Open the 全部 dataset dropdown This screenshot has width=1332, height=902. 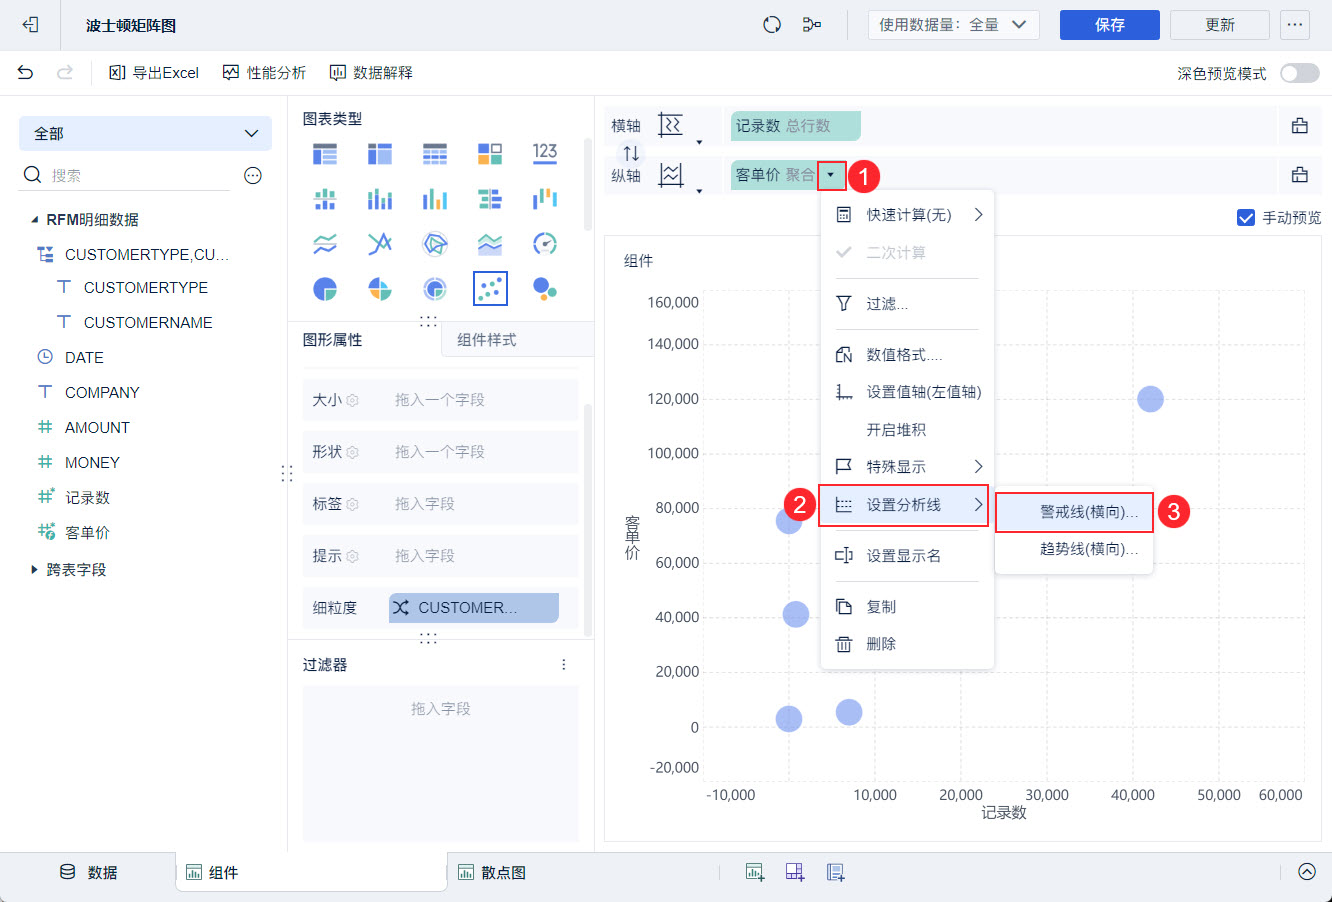point(145,133)
